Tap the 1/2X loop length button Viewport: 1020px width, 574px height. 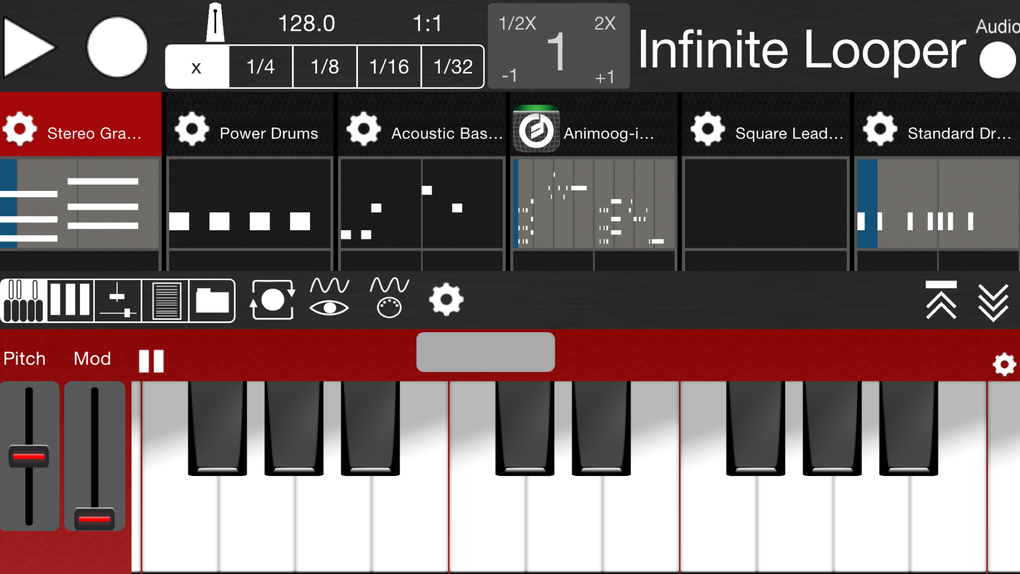517,24
